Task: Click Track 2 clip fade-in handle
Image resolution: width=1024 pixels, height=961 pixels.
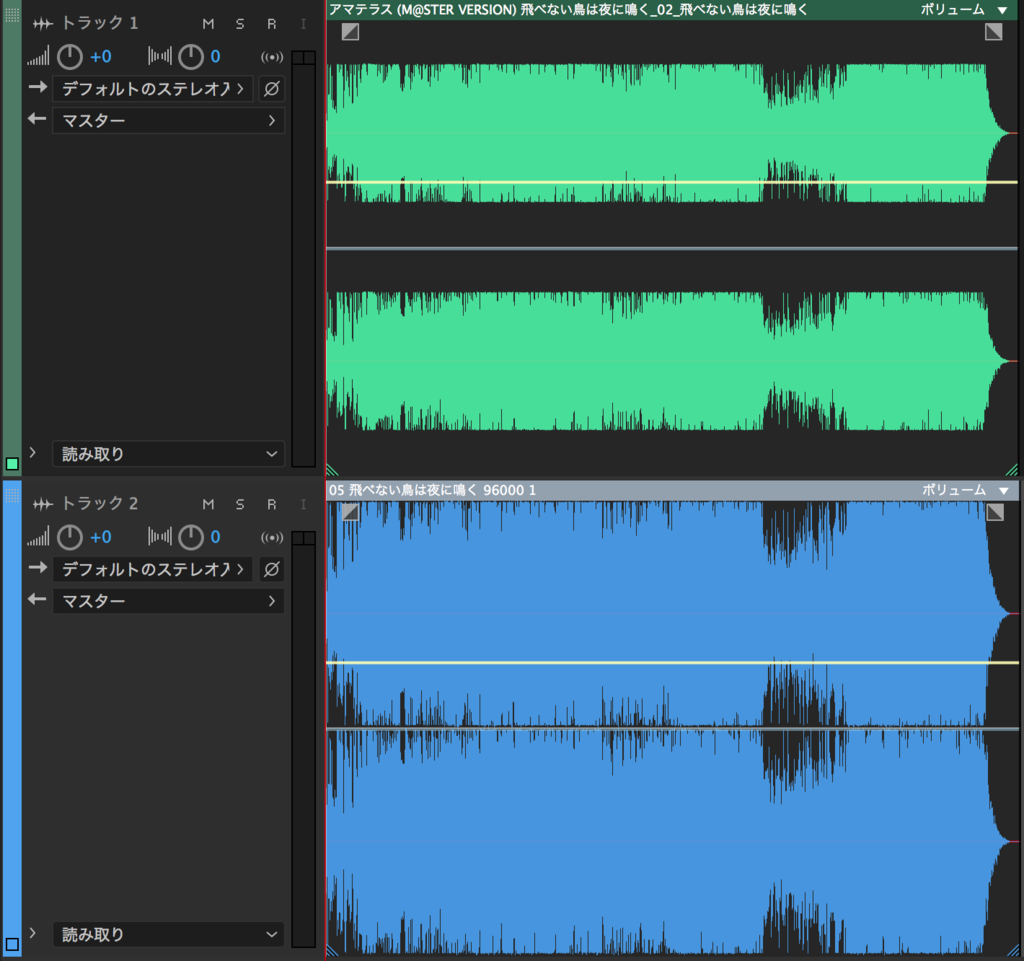Action: [x=351, y=512]
